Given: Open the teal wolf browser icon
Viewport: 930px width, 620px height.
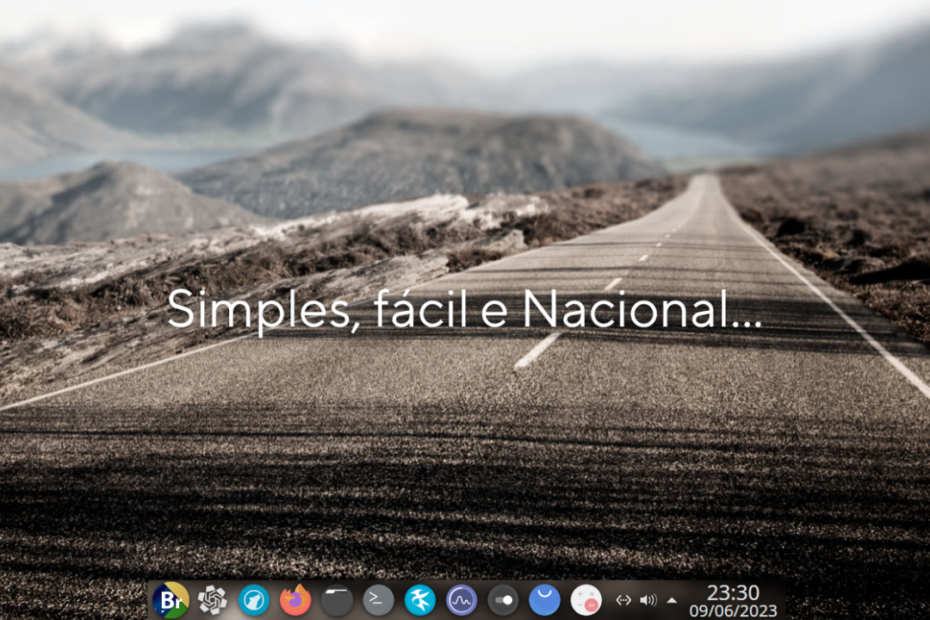Looking at the screenshot, I should (254, 600).
